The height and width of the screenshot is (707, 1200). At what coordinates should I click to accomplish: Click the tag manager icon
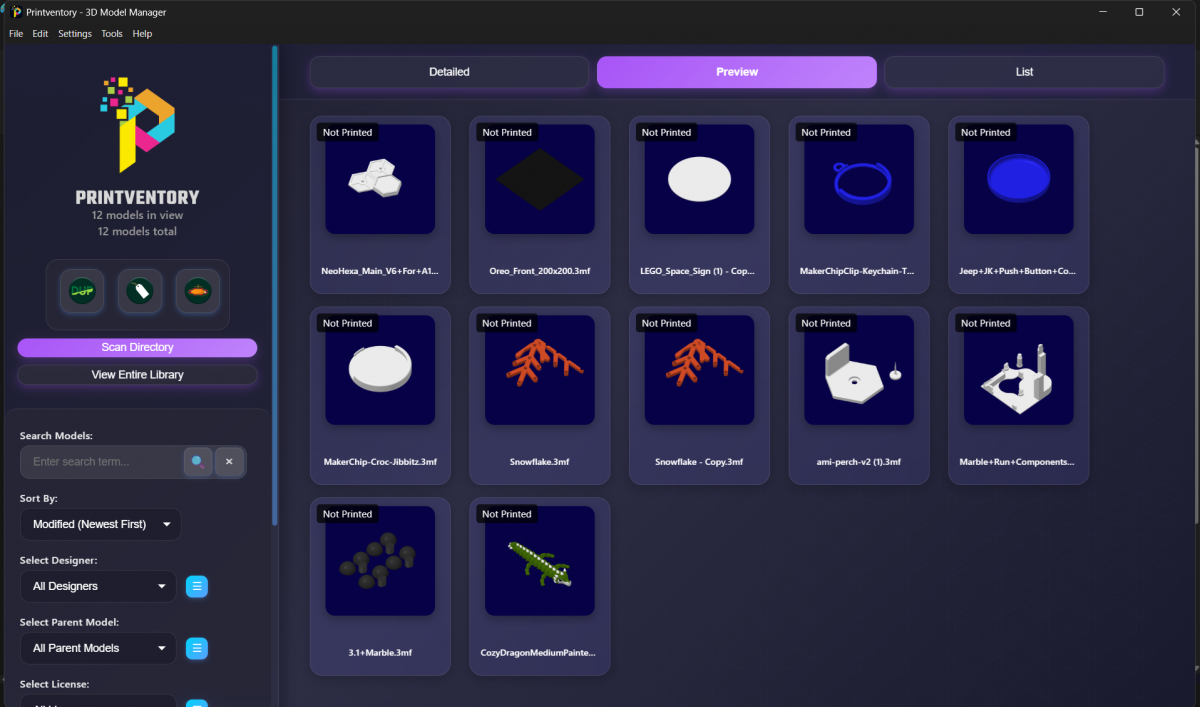(x=139, y=291)
